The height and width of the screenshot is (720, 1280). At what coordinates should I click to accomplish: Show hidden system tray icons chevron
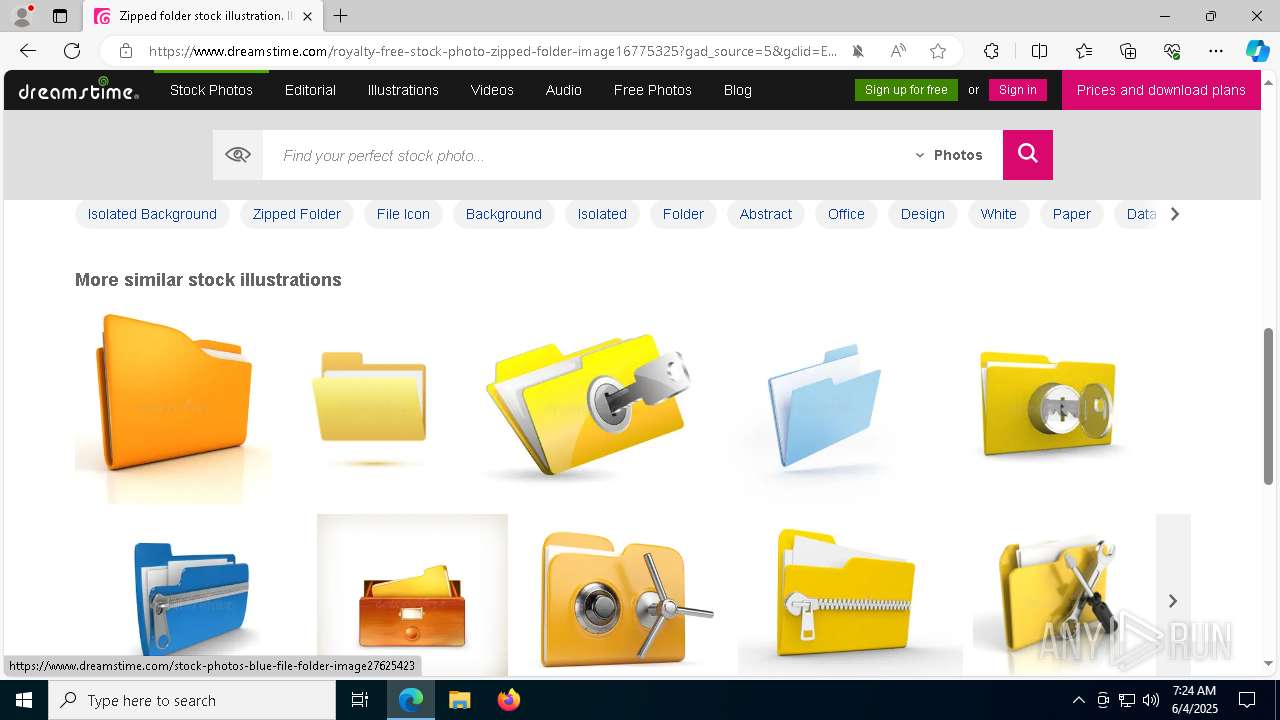coord(1078,700)
